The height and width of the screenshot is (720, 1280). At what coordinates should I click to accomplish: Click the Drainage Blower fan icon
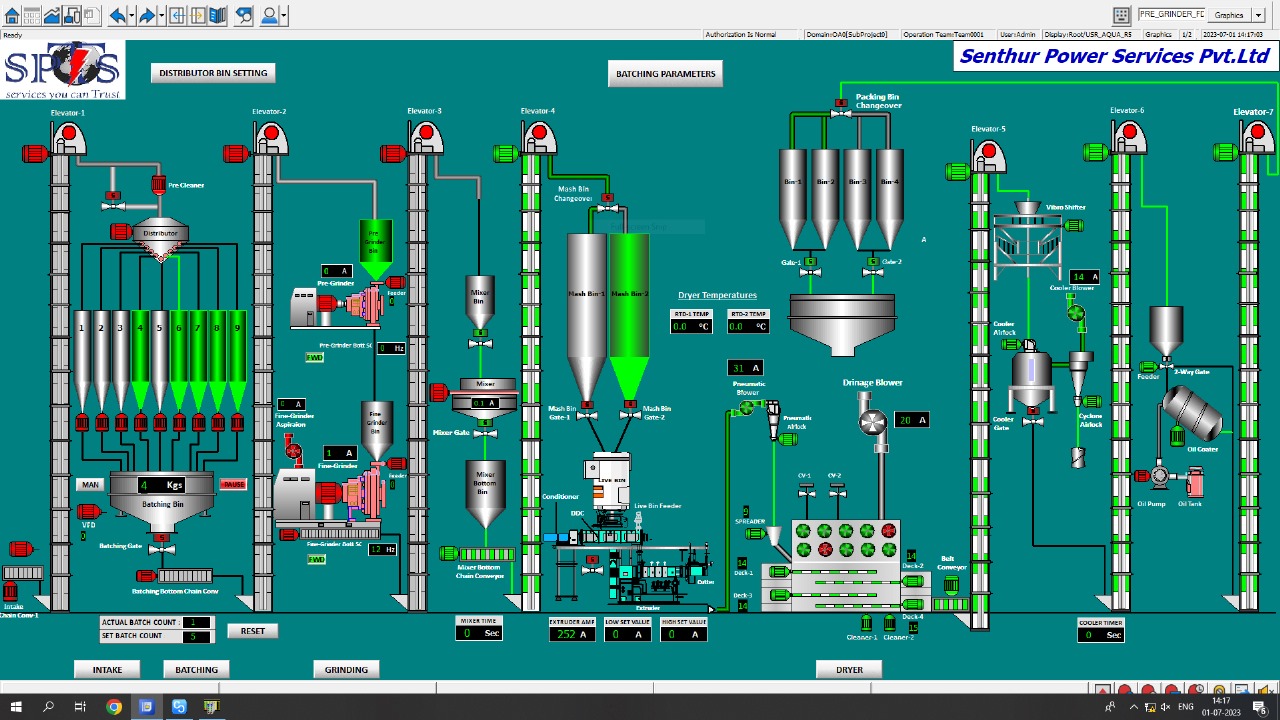click(x=873, y=422)
